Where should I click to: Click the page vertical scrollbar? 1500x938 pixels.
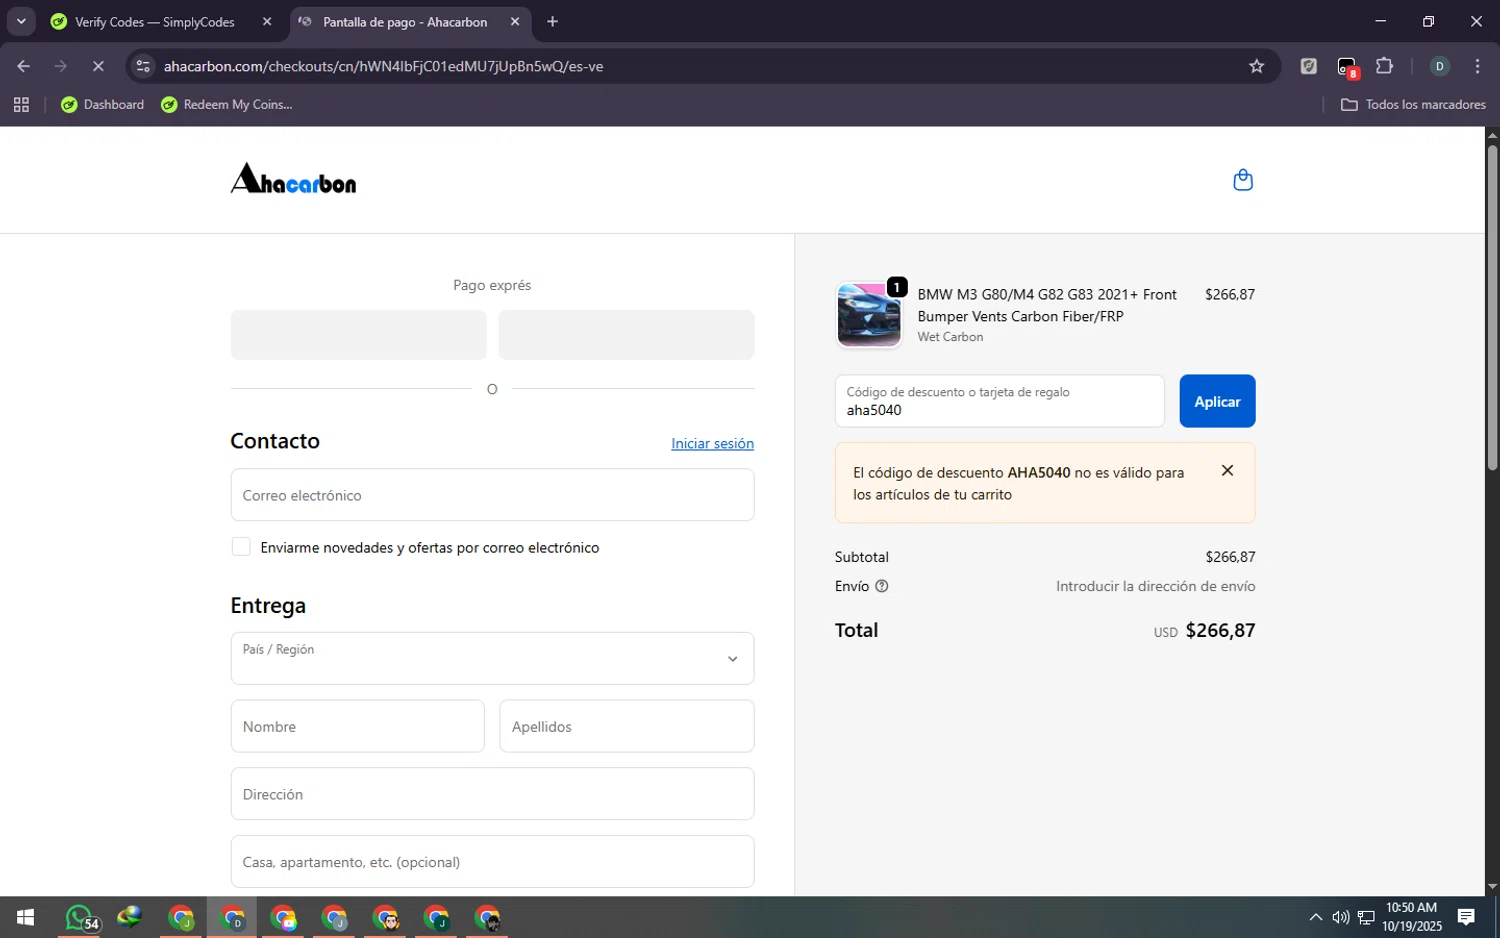(x=1492, y=308)
